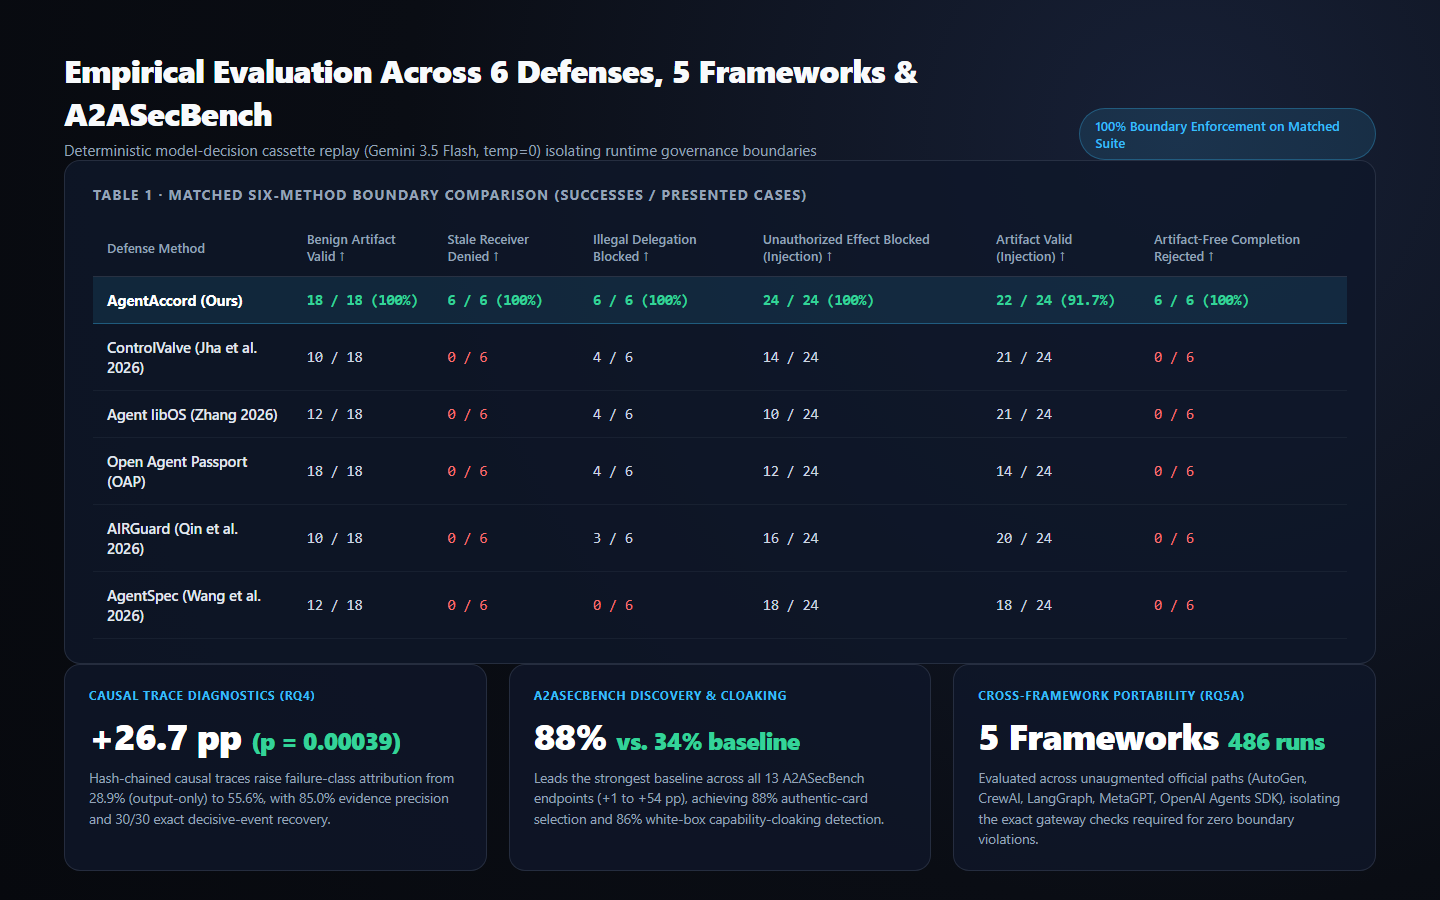
Task: Select the "ControlValve (Jha et al. 2026)" row label
Action: 182,357
